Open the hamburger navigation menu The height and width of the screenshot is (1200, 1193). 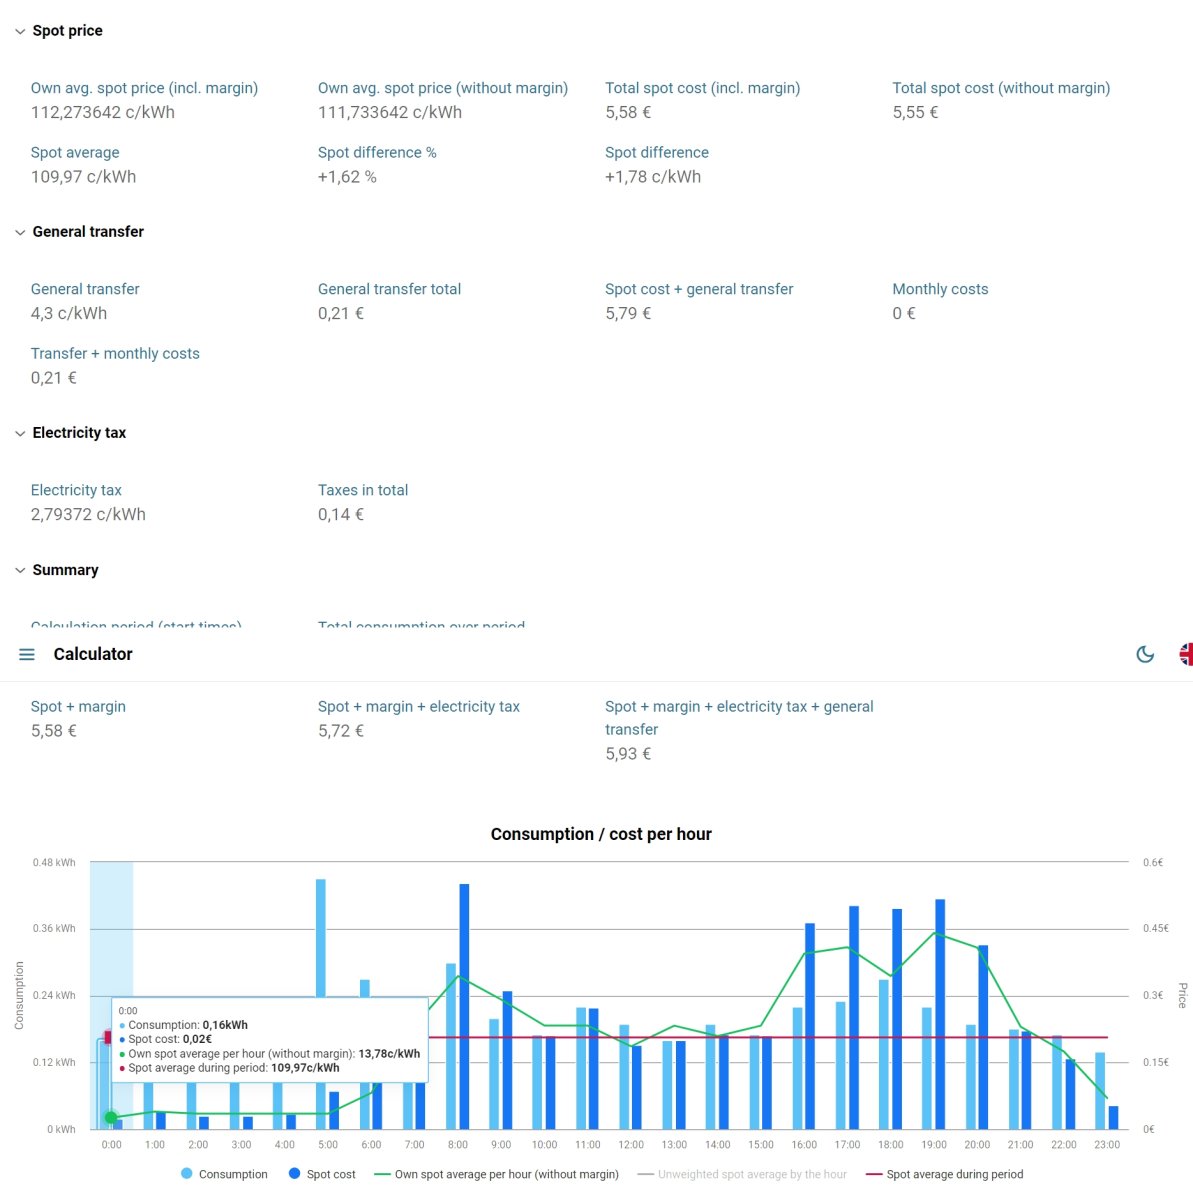coord(27,654)
